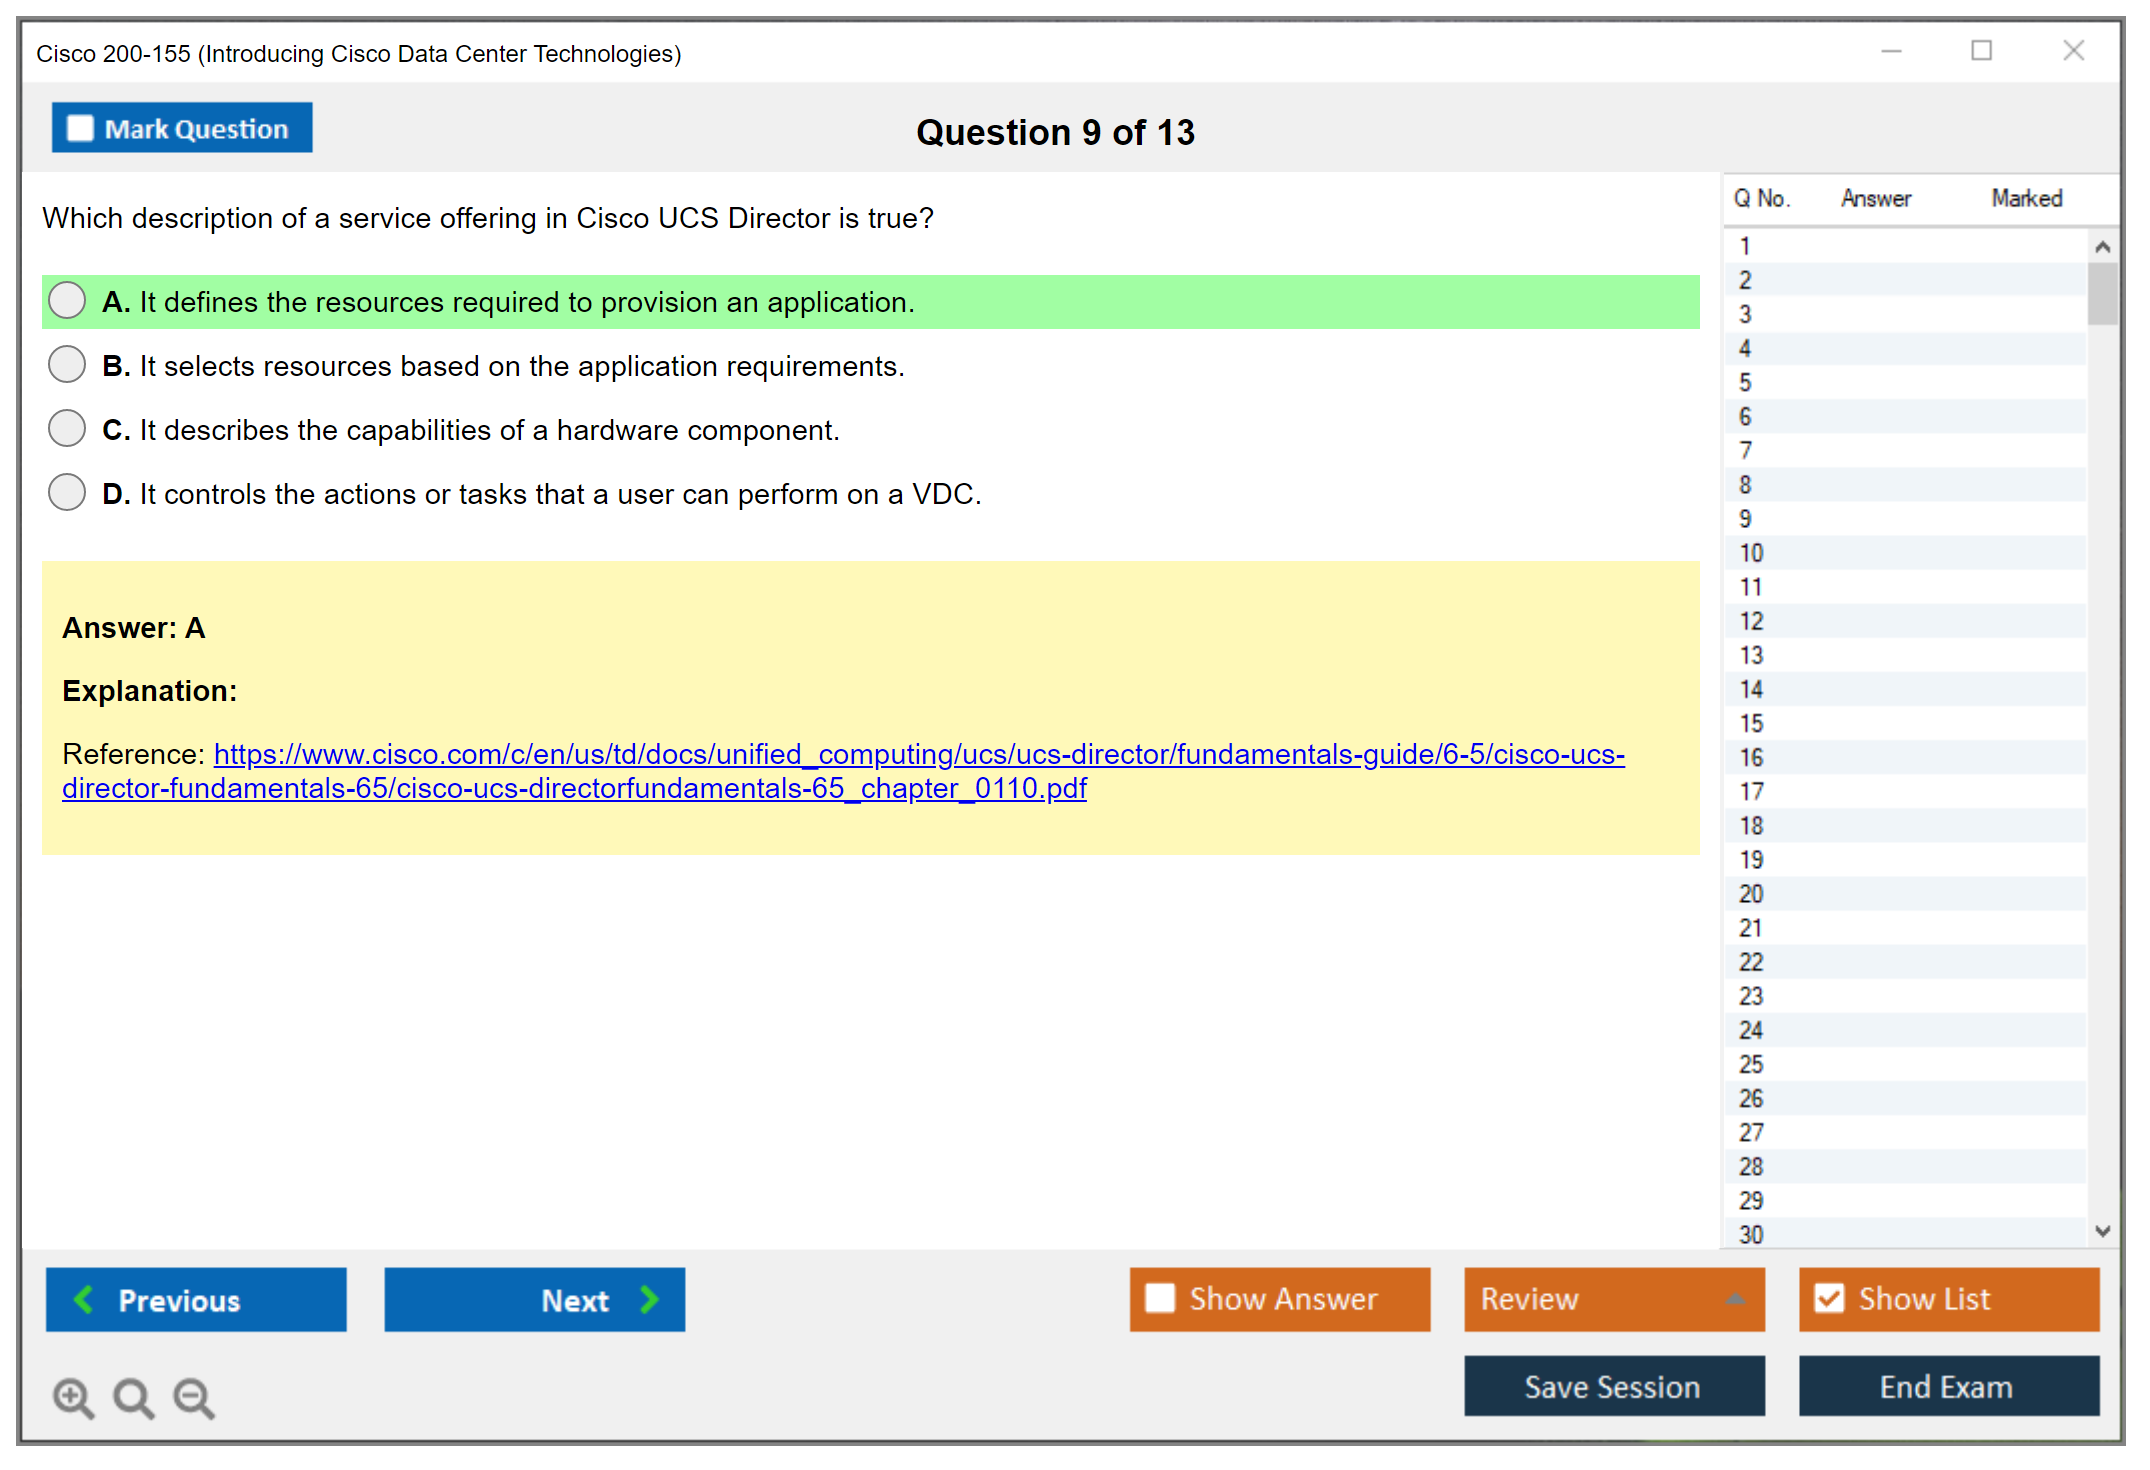
Task: Toggle the Show Answer checkbox
Action: (1160, 1298)
